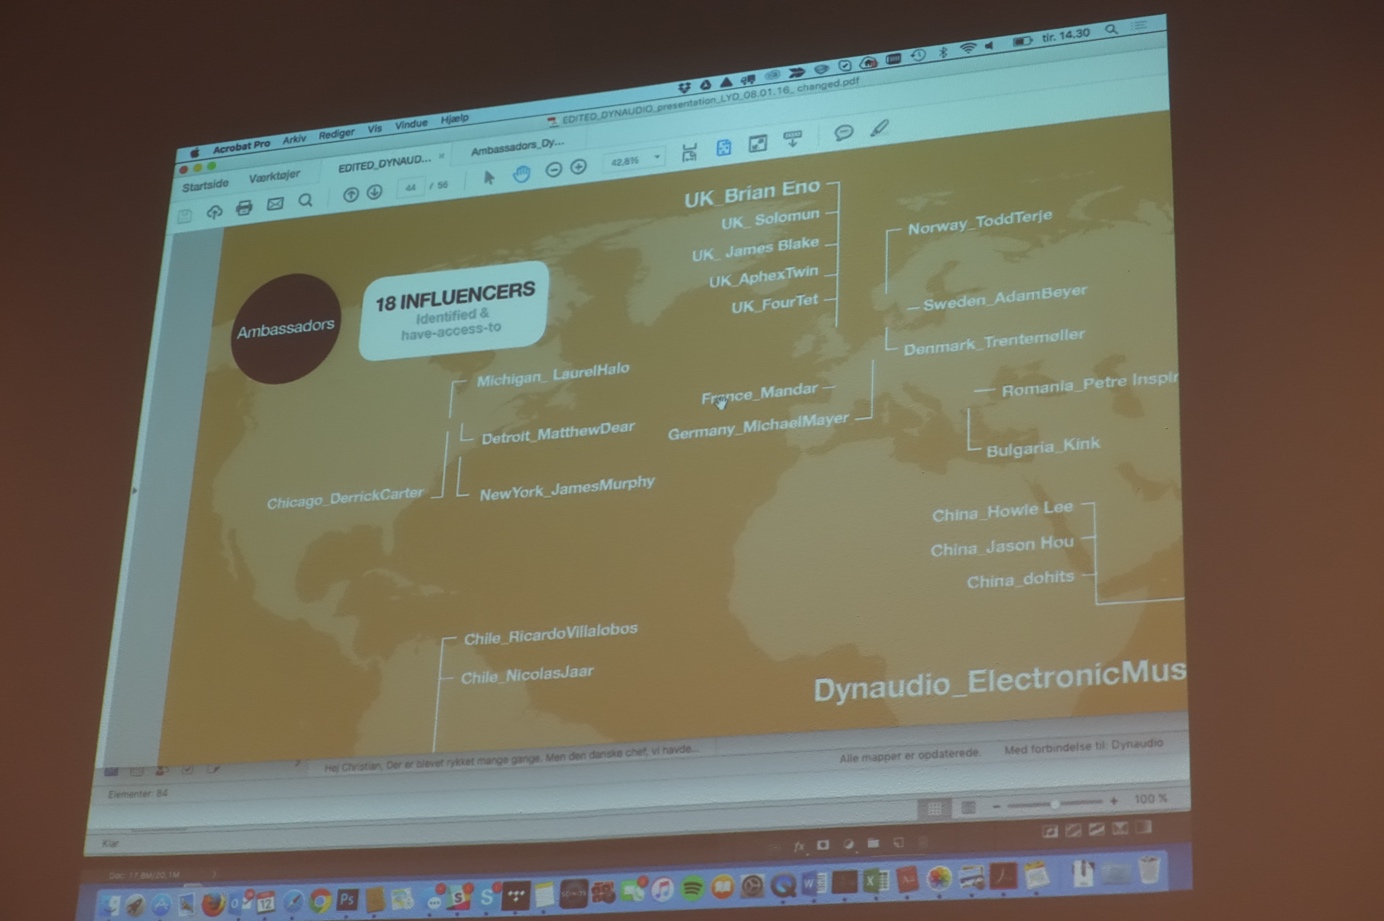Open Photos app from the Dock

coord(939,879)
